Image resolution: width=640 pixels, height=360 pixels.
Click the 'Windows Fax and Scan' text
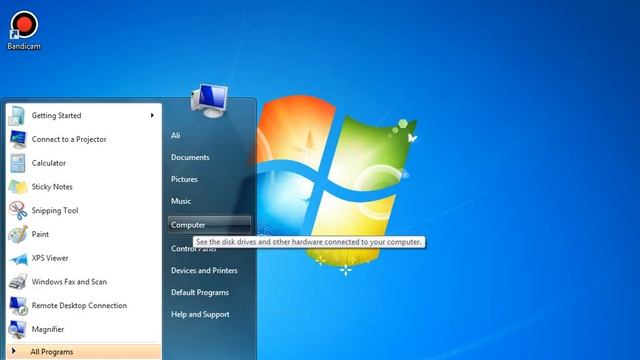click(x=69, y=282)
